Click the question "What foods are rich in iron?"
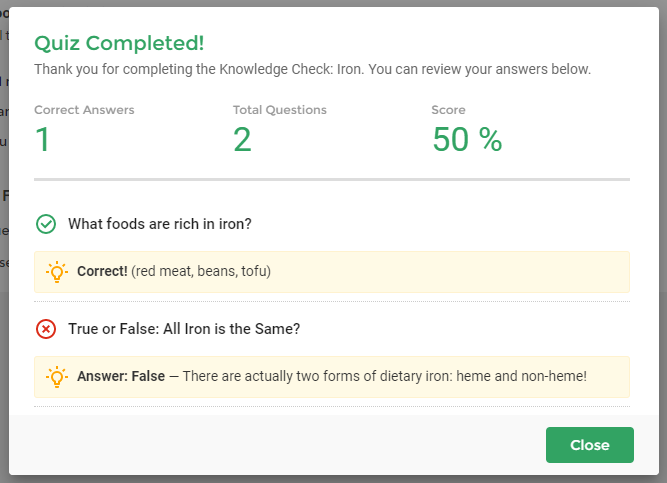Screen dimensions: 667x483 (x=160, y=224)
